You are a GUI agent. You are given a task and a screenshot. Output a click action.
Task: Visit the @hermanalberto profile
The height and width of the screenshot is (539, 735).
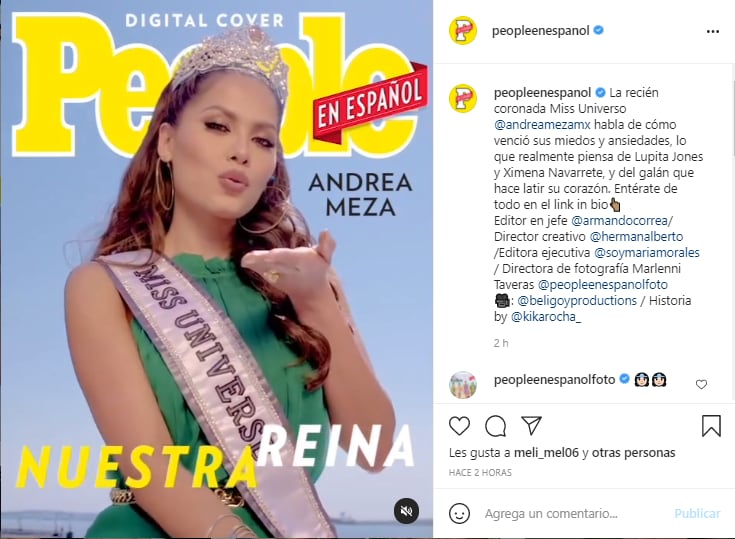coord(636,236)
